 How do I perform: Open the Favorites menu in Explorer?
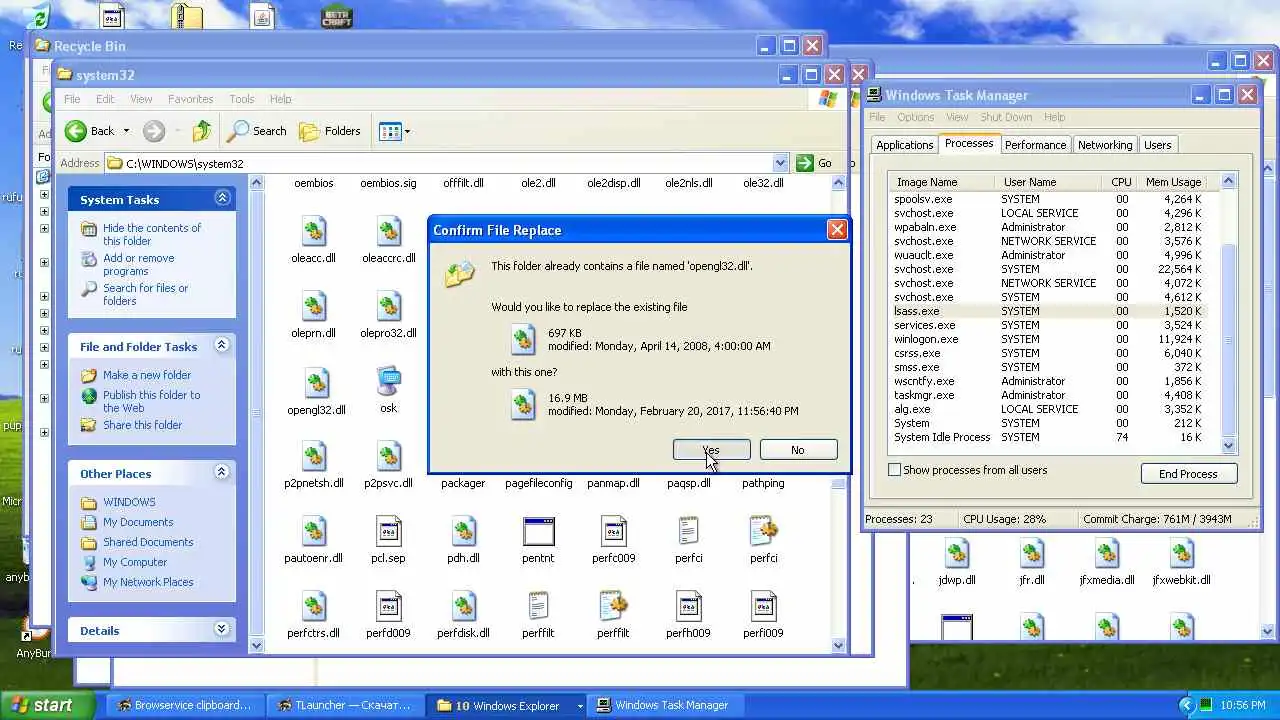tap(190, 99)
